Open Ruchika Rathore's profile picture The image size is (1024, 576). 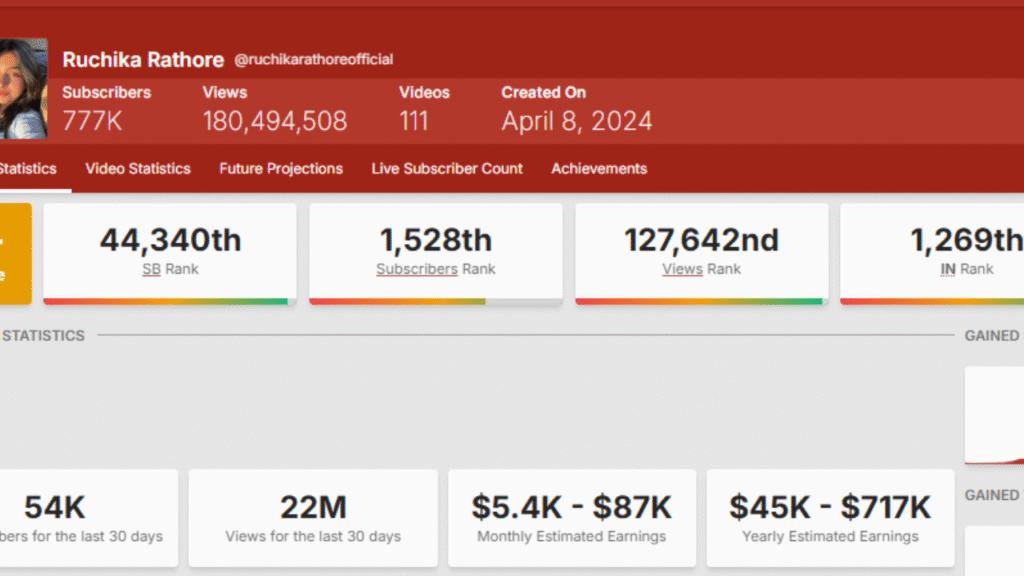coord(23,89)
